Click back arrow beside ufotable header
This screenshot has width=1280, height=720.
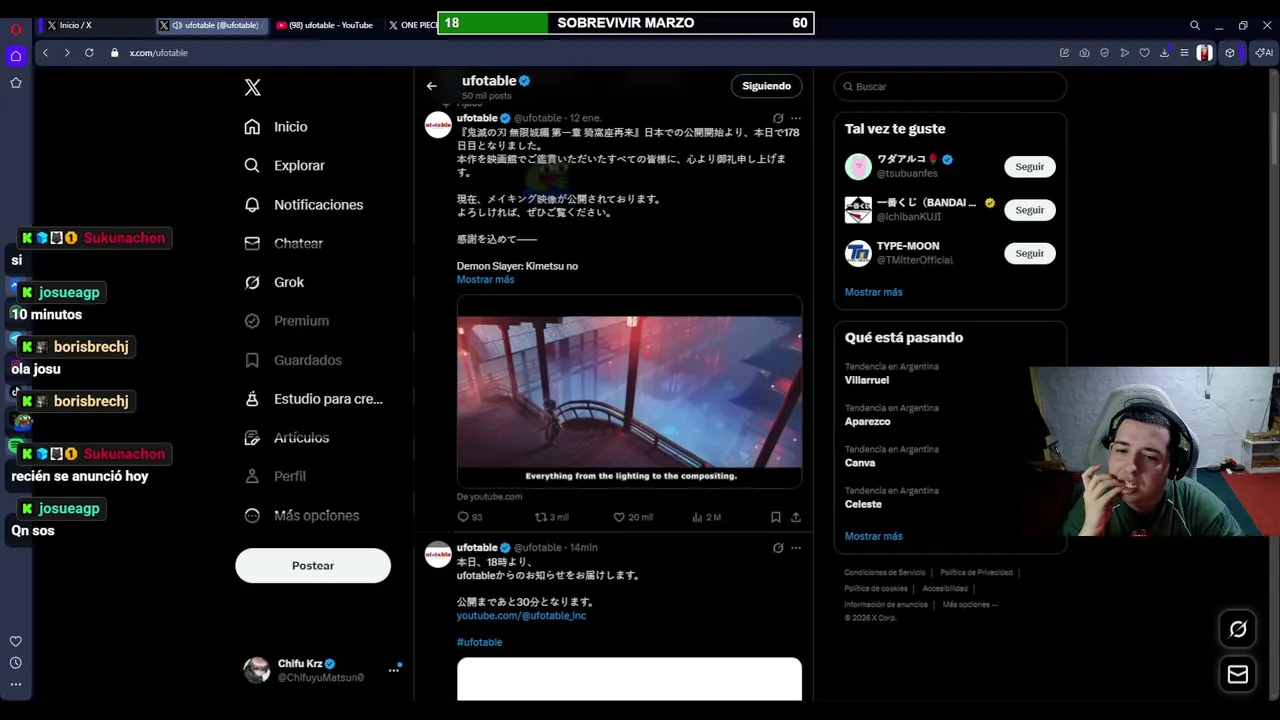(432, 86)
